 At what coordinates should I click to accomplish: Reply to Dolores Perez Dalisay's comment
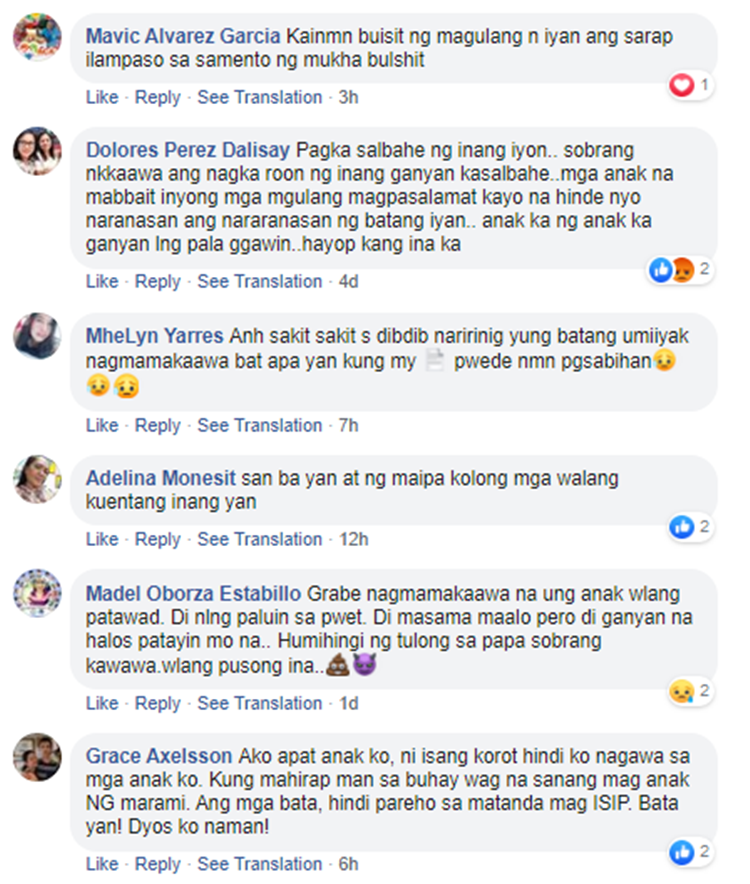pyautogui.click(x=157, y=281)
